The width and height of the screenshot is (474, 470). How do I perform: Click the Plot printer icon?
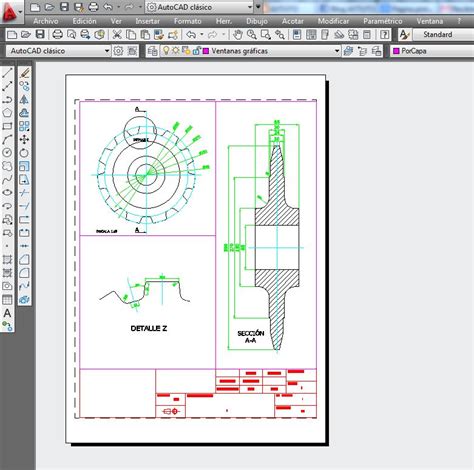(58, 35)
